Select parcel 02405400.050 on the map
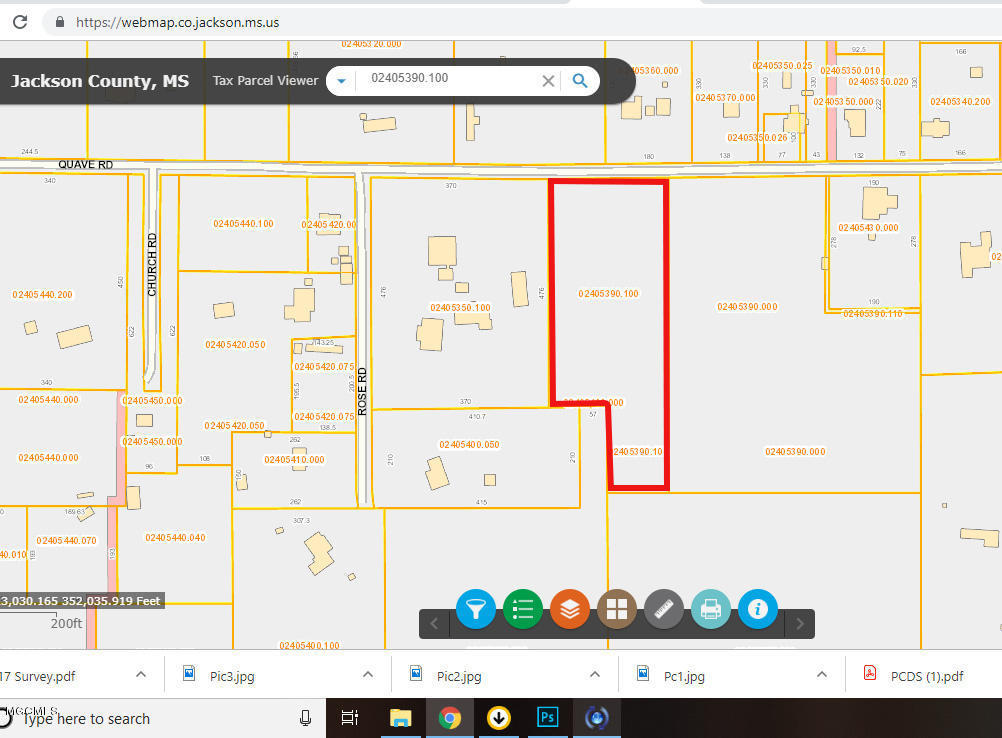Image resolution: width=1002 pixels, height=738 pixels. pos(469,445)
